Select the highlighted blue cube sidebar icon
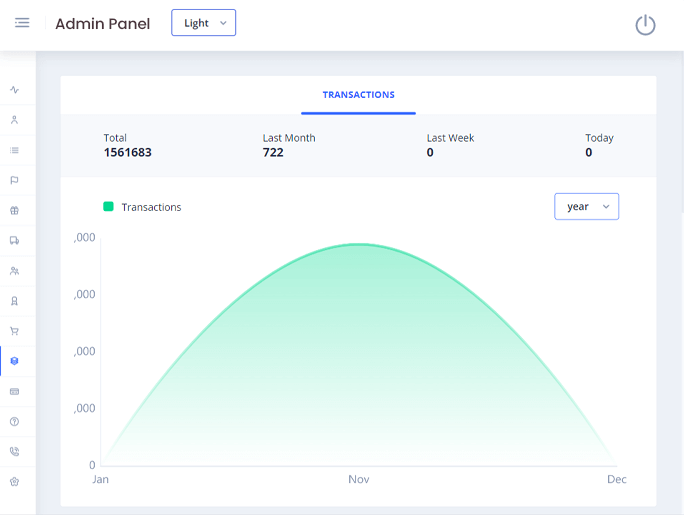This screenshot has width=684, height=515. (14, 361)
